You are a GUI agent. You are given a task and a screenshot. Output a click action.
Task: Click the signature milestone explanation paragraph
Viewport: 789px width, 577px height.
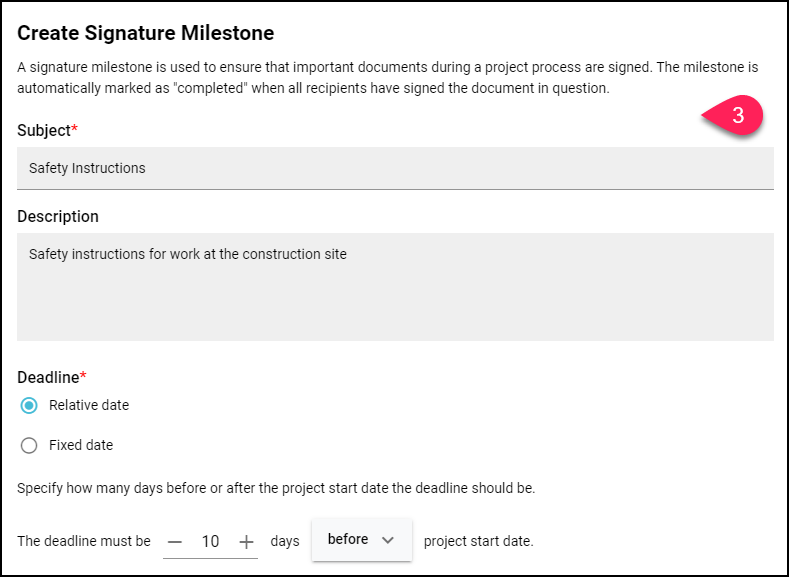[387, 77]
